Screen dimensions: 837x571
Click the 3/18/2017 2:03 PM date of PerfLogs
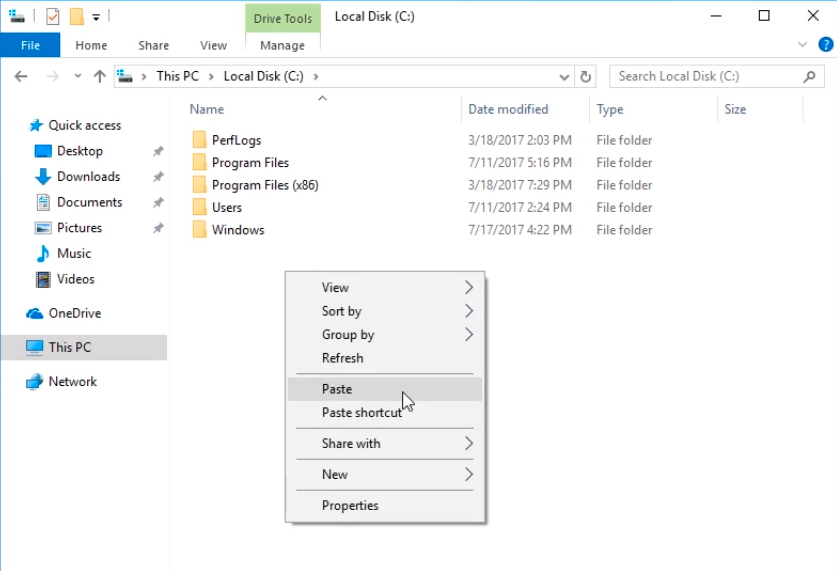click(x=520, y=140)
